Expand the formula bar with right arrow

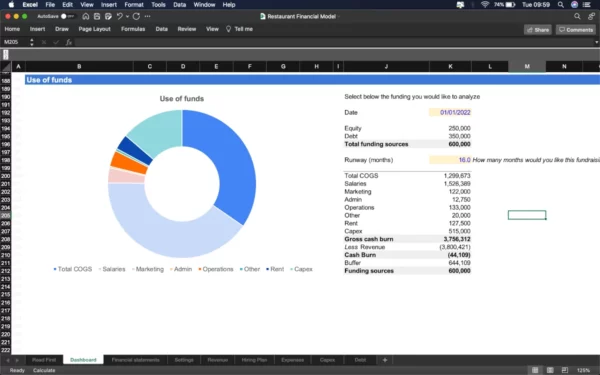coord(597,42)
